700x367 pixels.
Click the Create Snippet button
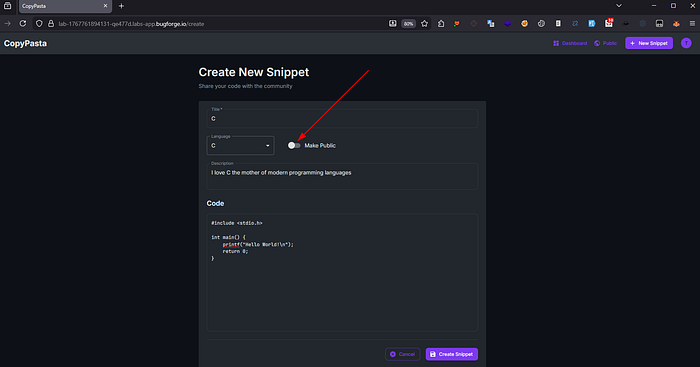pos(452,354)
